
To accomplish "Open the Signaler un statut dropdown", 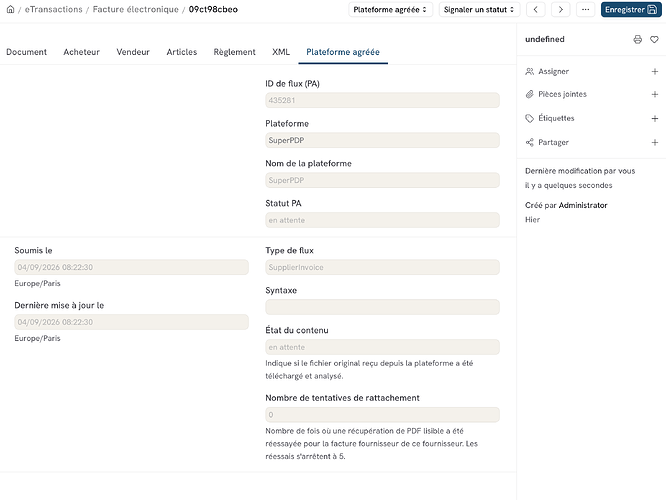I will (x=479, y=9).
